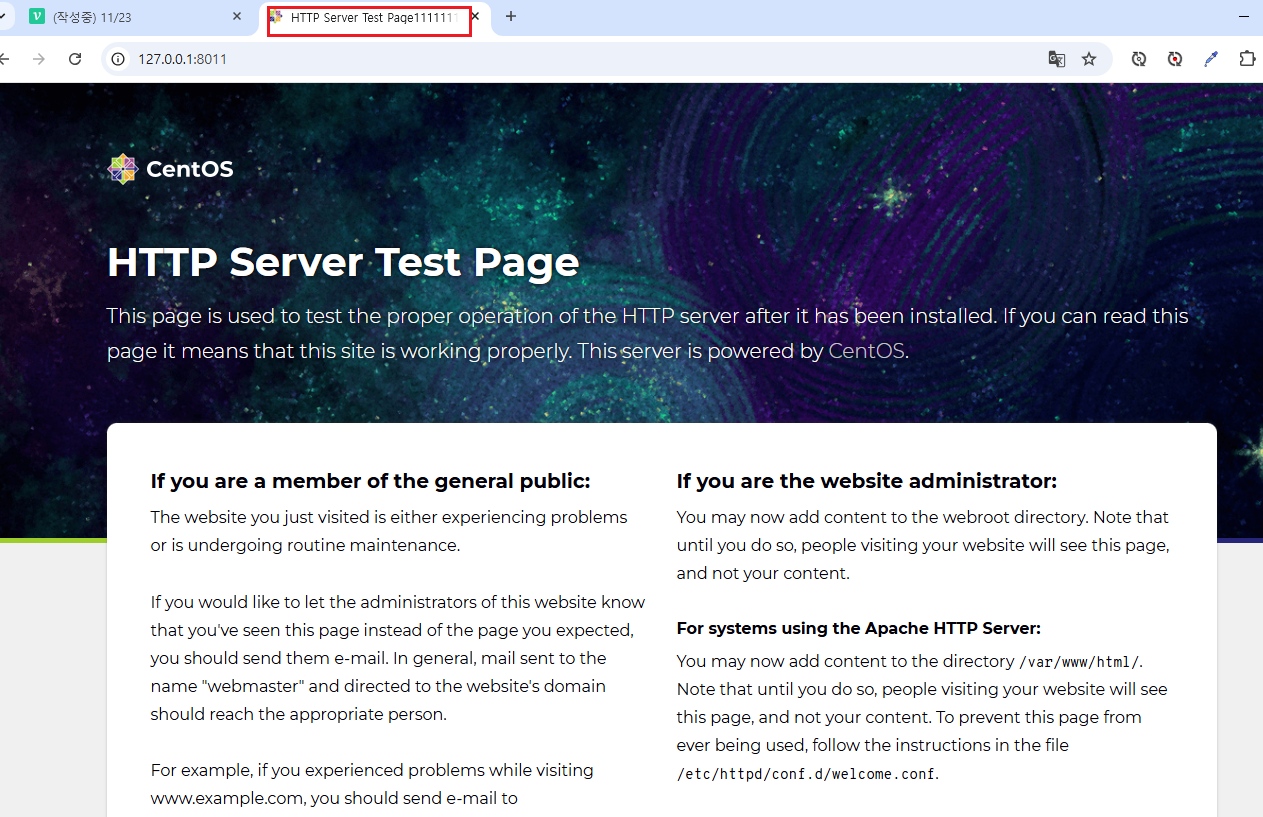Click "If you are the website administrator:" heading
This screenshot has height=817, width=1263.
tap(866, 481)
